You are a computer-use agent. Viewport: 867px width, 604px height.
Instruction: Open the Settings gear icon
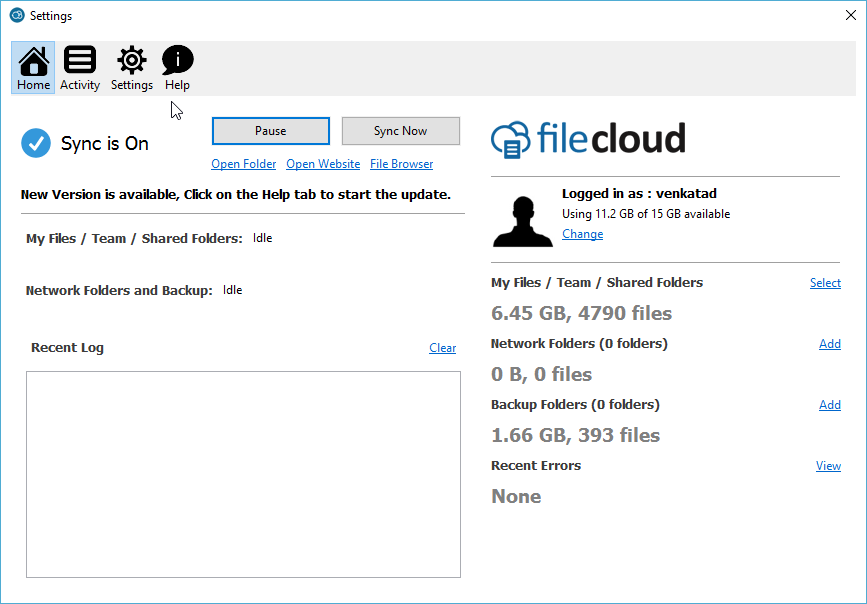click(x=132, y=60)
